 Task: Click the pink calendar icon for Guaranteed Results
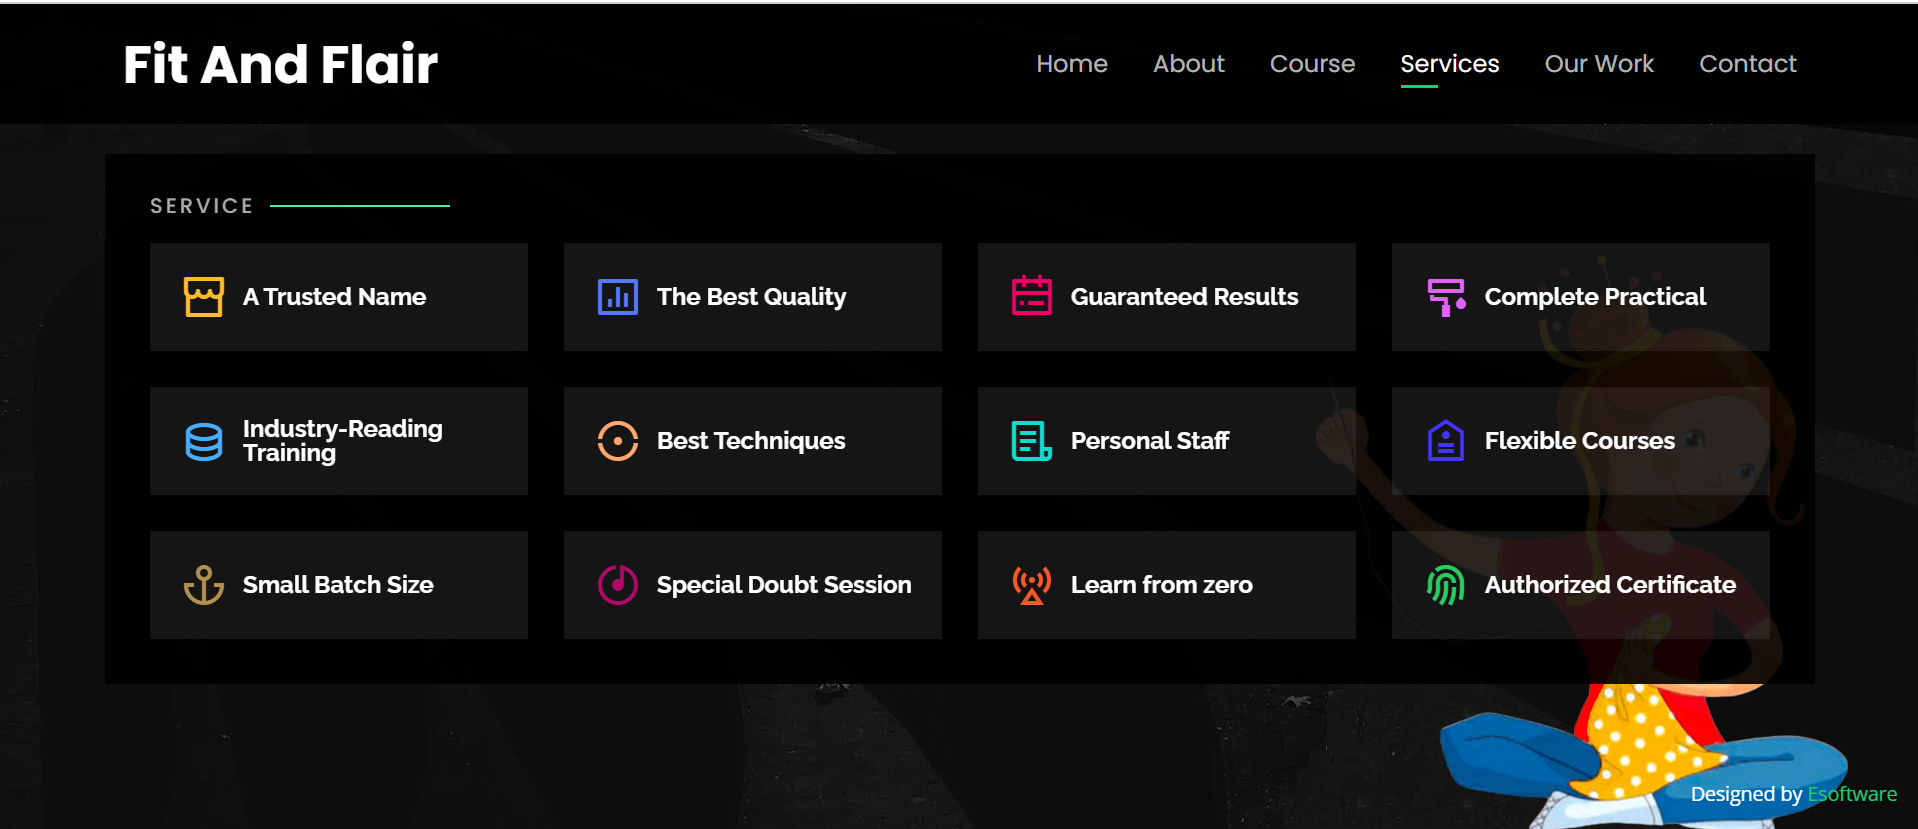click(1032, 296)
